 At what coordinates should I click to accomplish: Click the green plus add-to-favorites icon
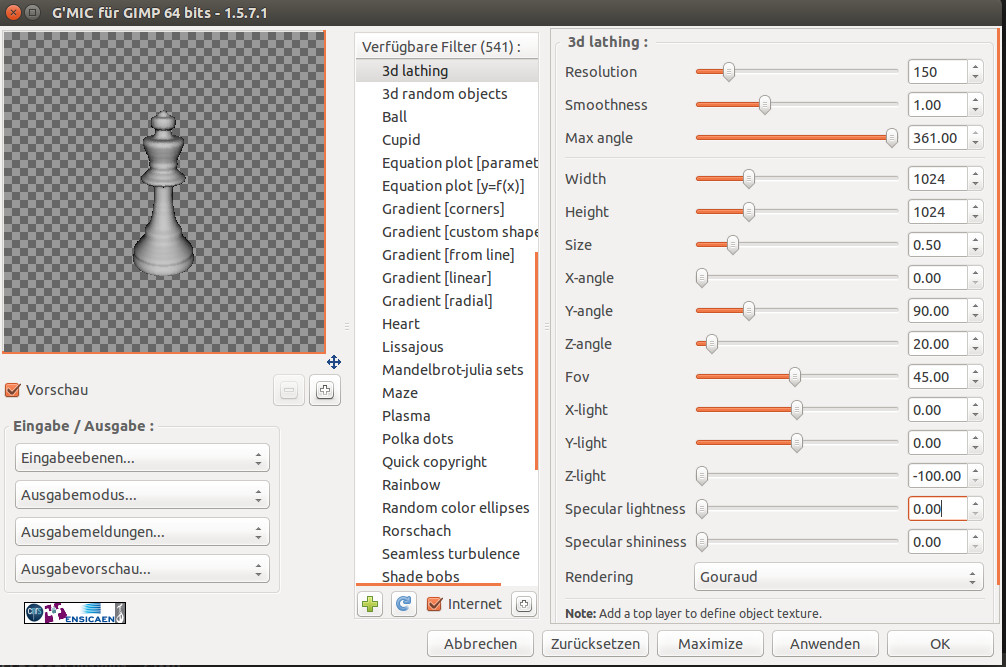370,604
